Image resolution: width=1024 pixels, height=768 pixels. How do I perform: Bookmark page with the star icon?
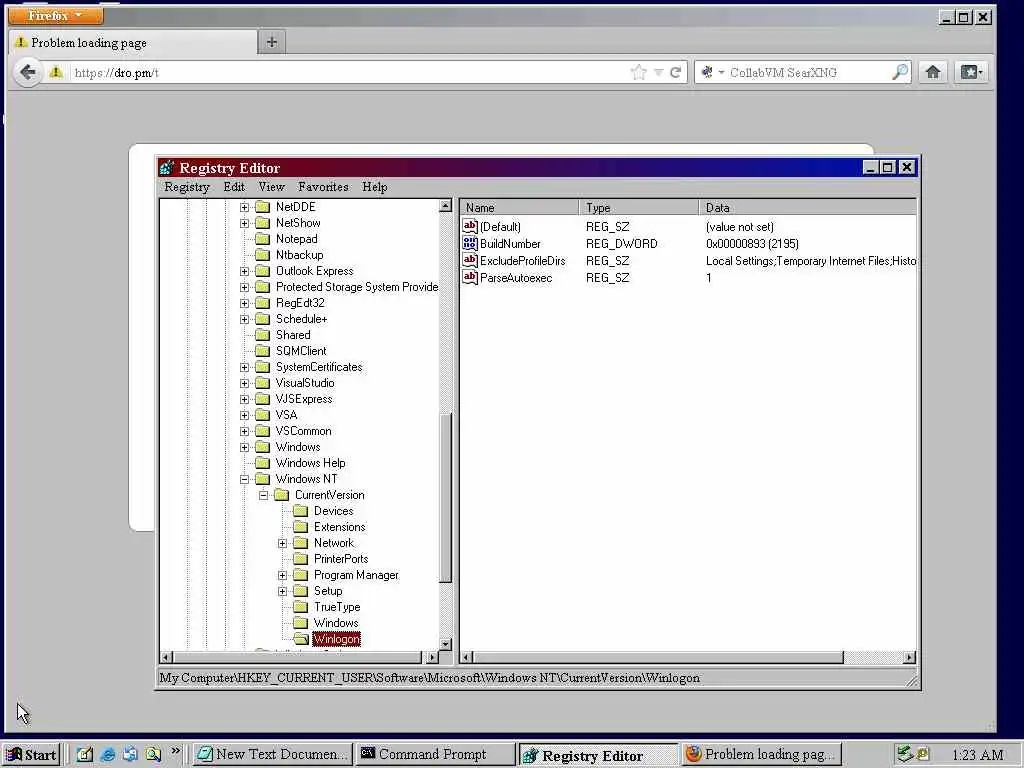638,72
